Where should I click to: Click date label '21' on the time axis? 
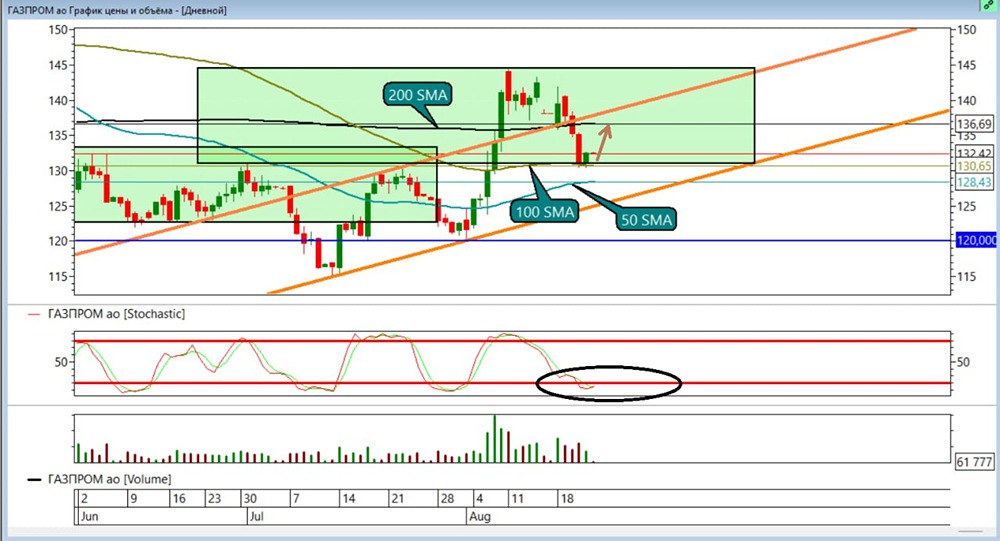(398, 499)
